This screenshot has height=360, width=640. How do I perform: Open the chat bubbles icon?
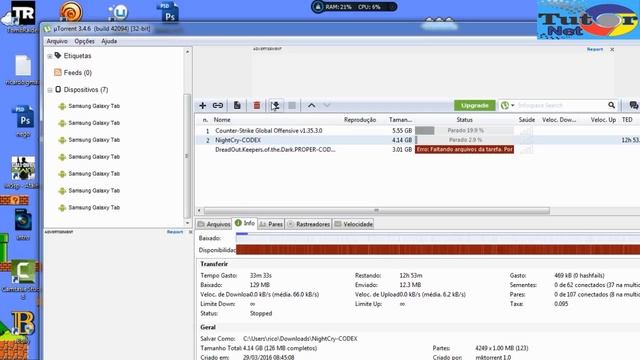point(633,105)
